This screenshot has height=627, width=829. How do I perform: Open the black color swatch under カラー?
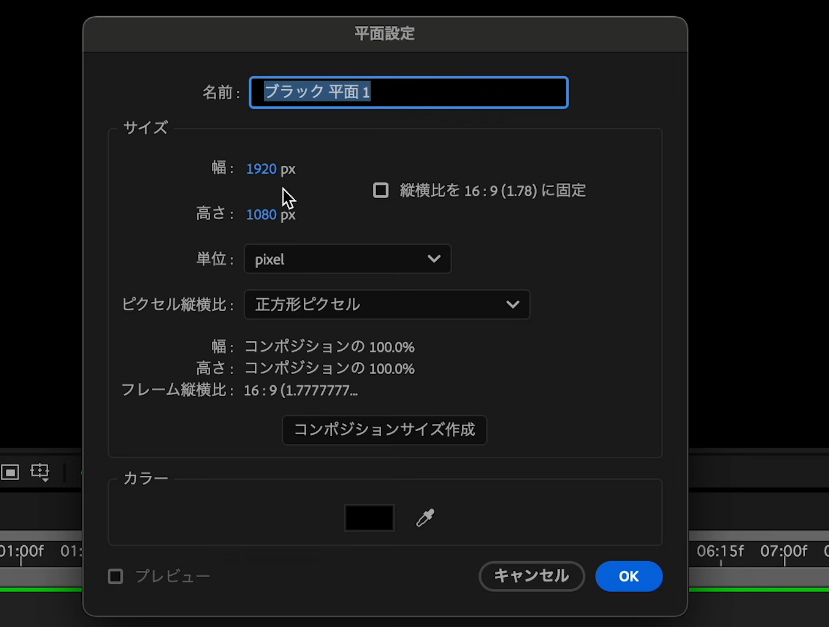[x=368, y=520]
